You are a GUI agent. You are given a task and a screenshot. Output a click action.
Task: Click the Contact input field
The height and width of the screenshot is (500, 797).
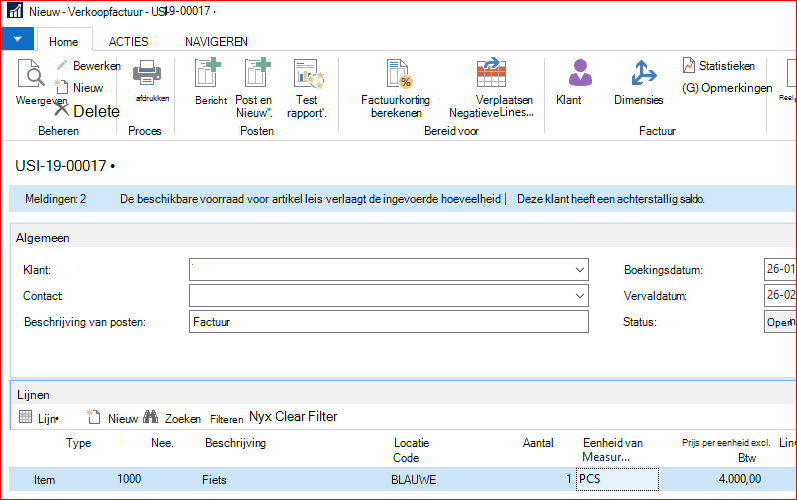(x=389, y=296)
